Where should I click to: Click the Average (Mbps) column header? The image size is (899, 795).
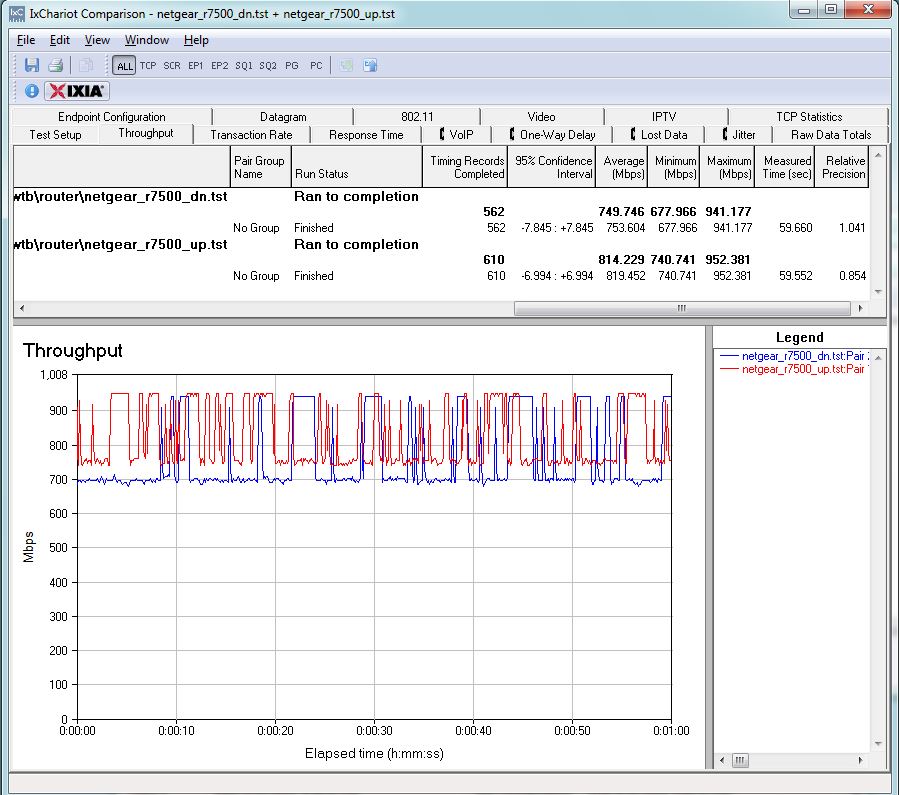(x=622, y=167)
